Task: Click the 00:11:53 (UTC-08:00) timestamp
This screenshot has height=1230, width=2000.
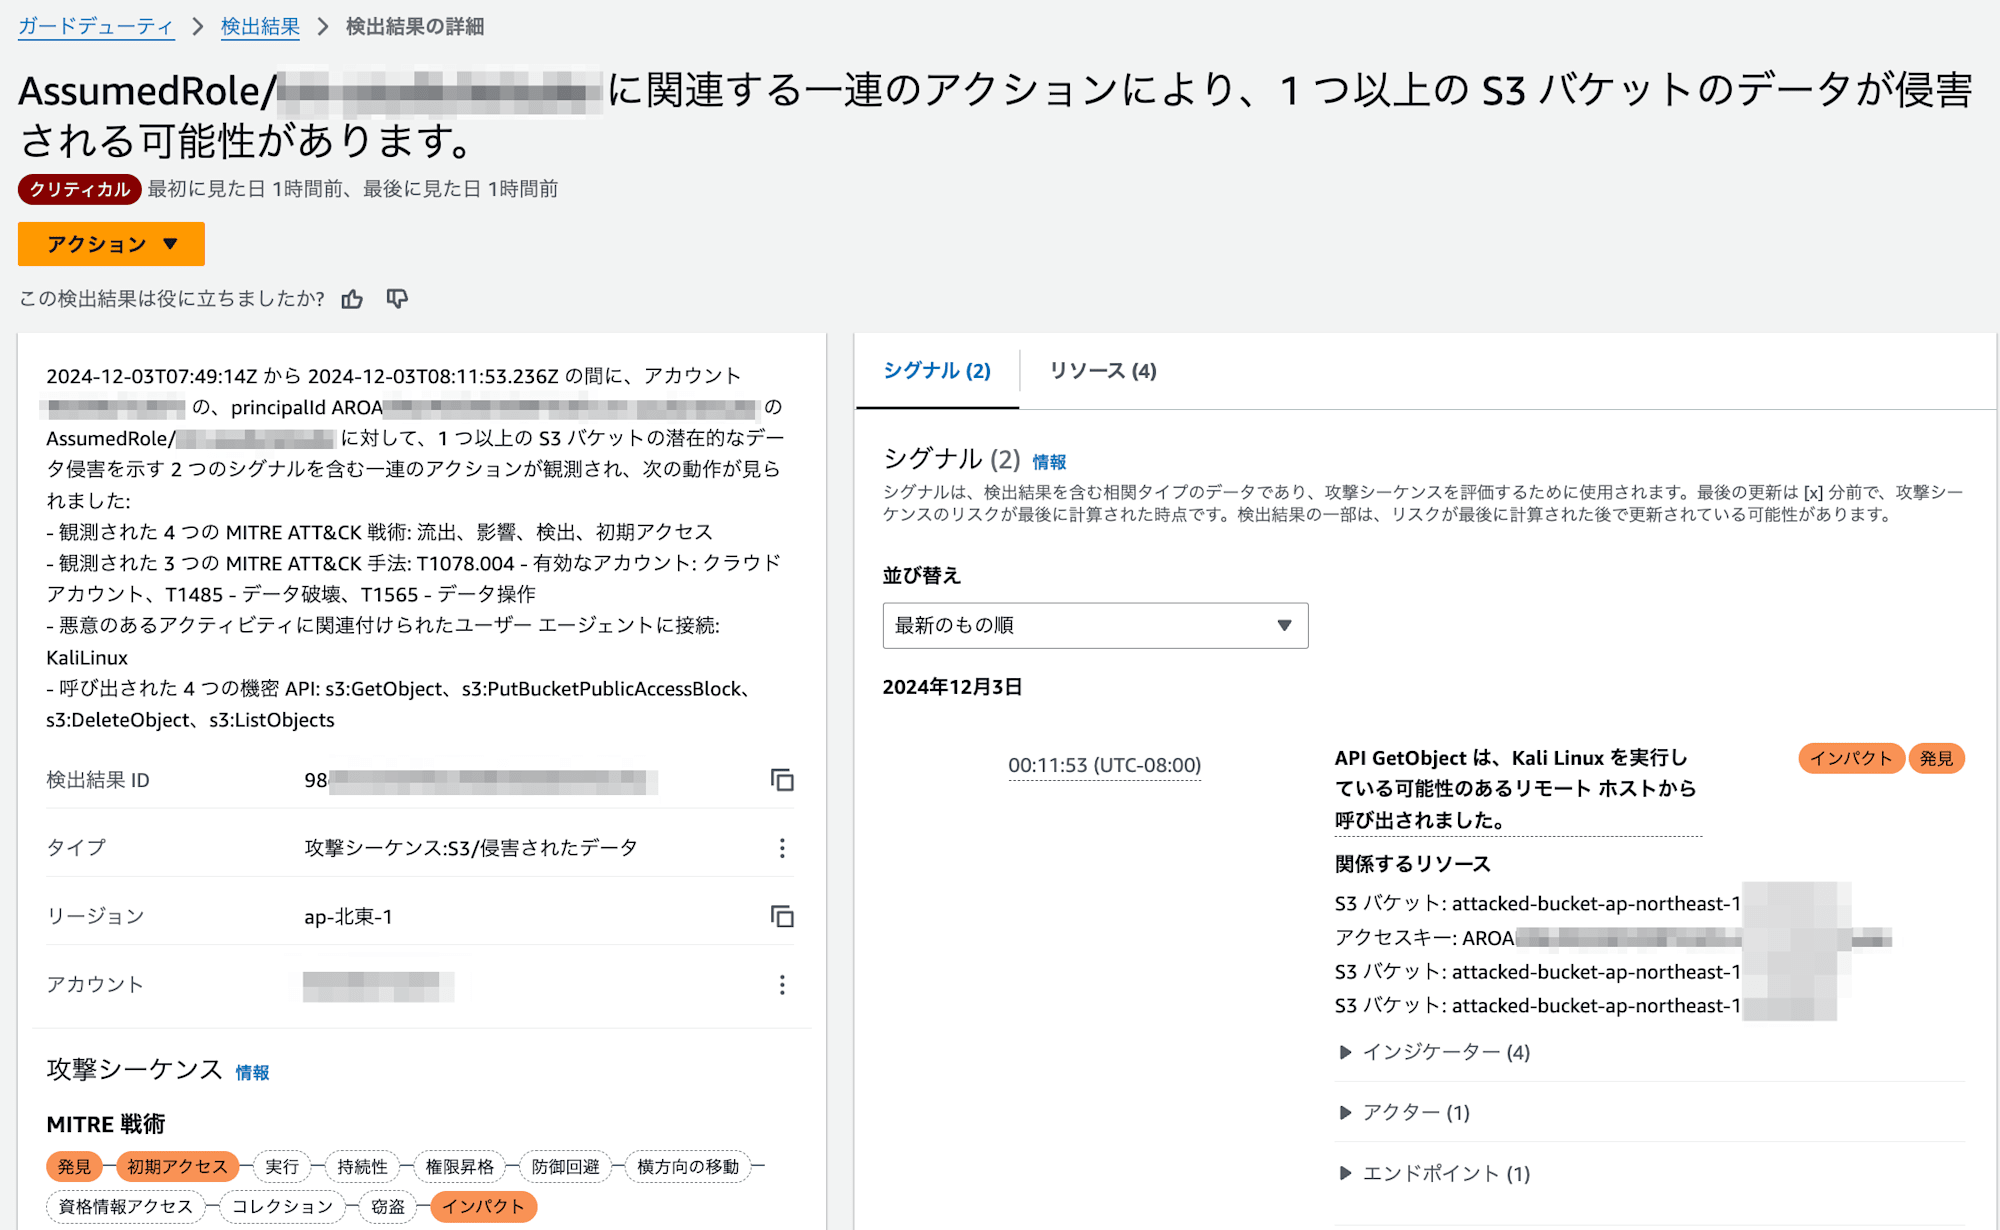Action: click(1104, 765)
